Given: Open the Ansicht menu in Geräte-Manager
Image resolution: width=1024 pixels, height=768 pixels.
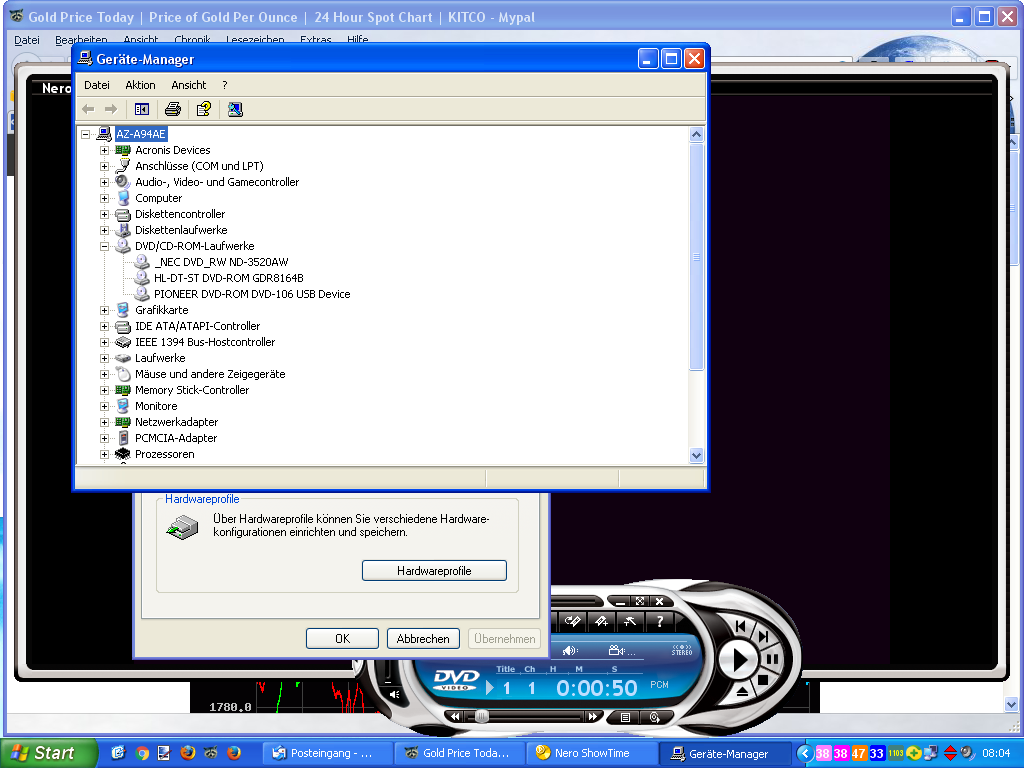Looking at the screenshot, I should (189, 85).
